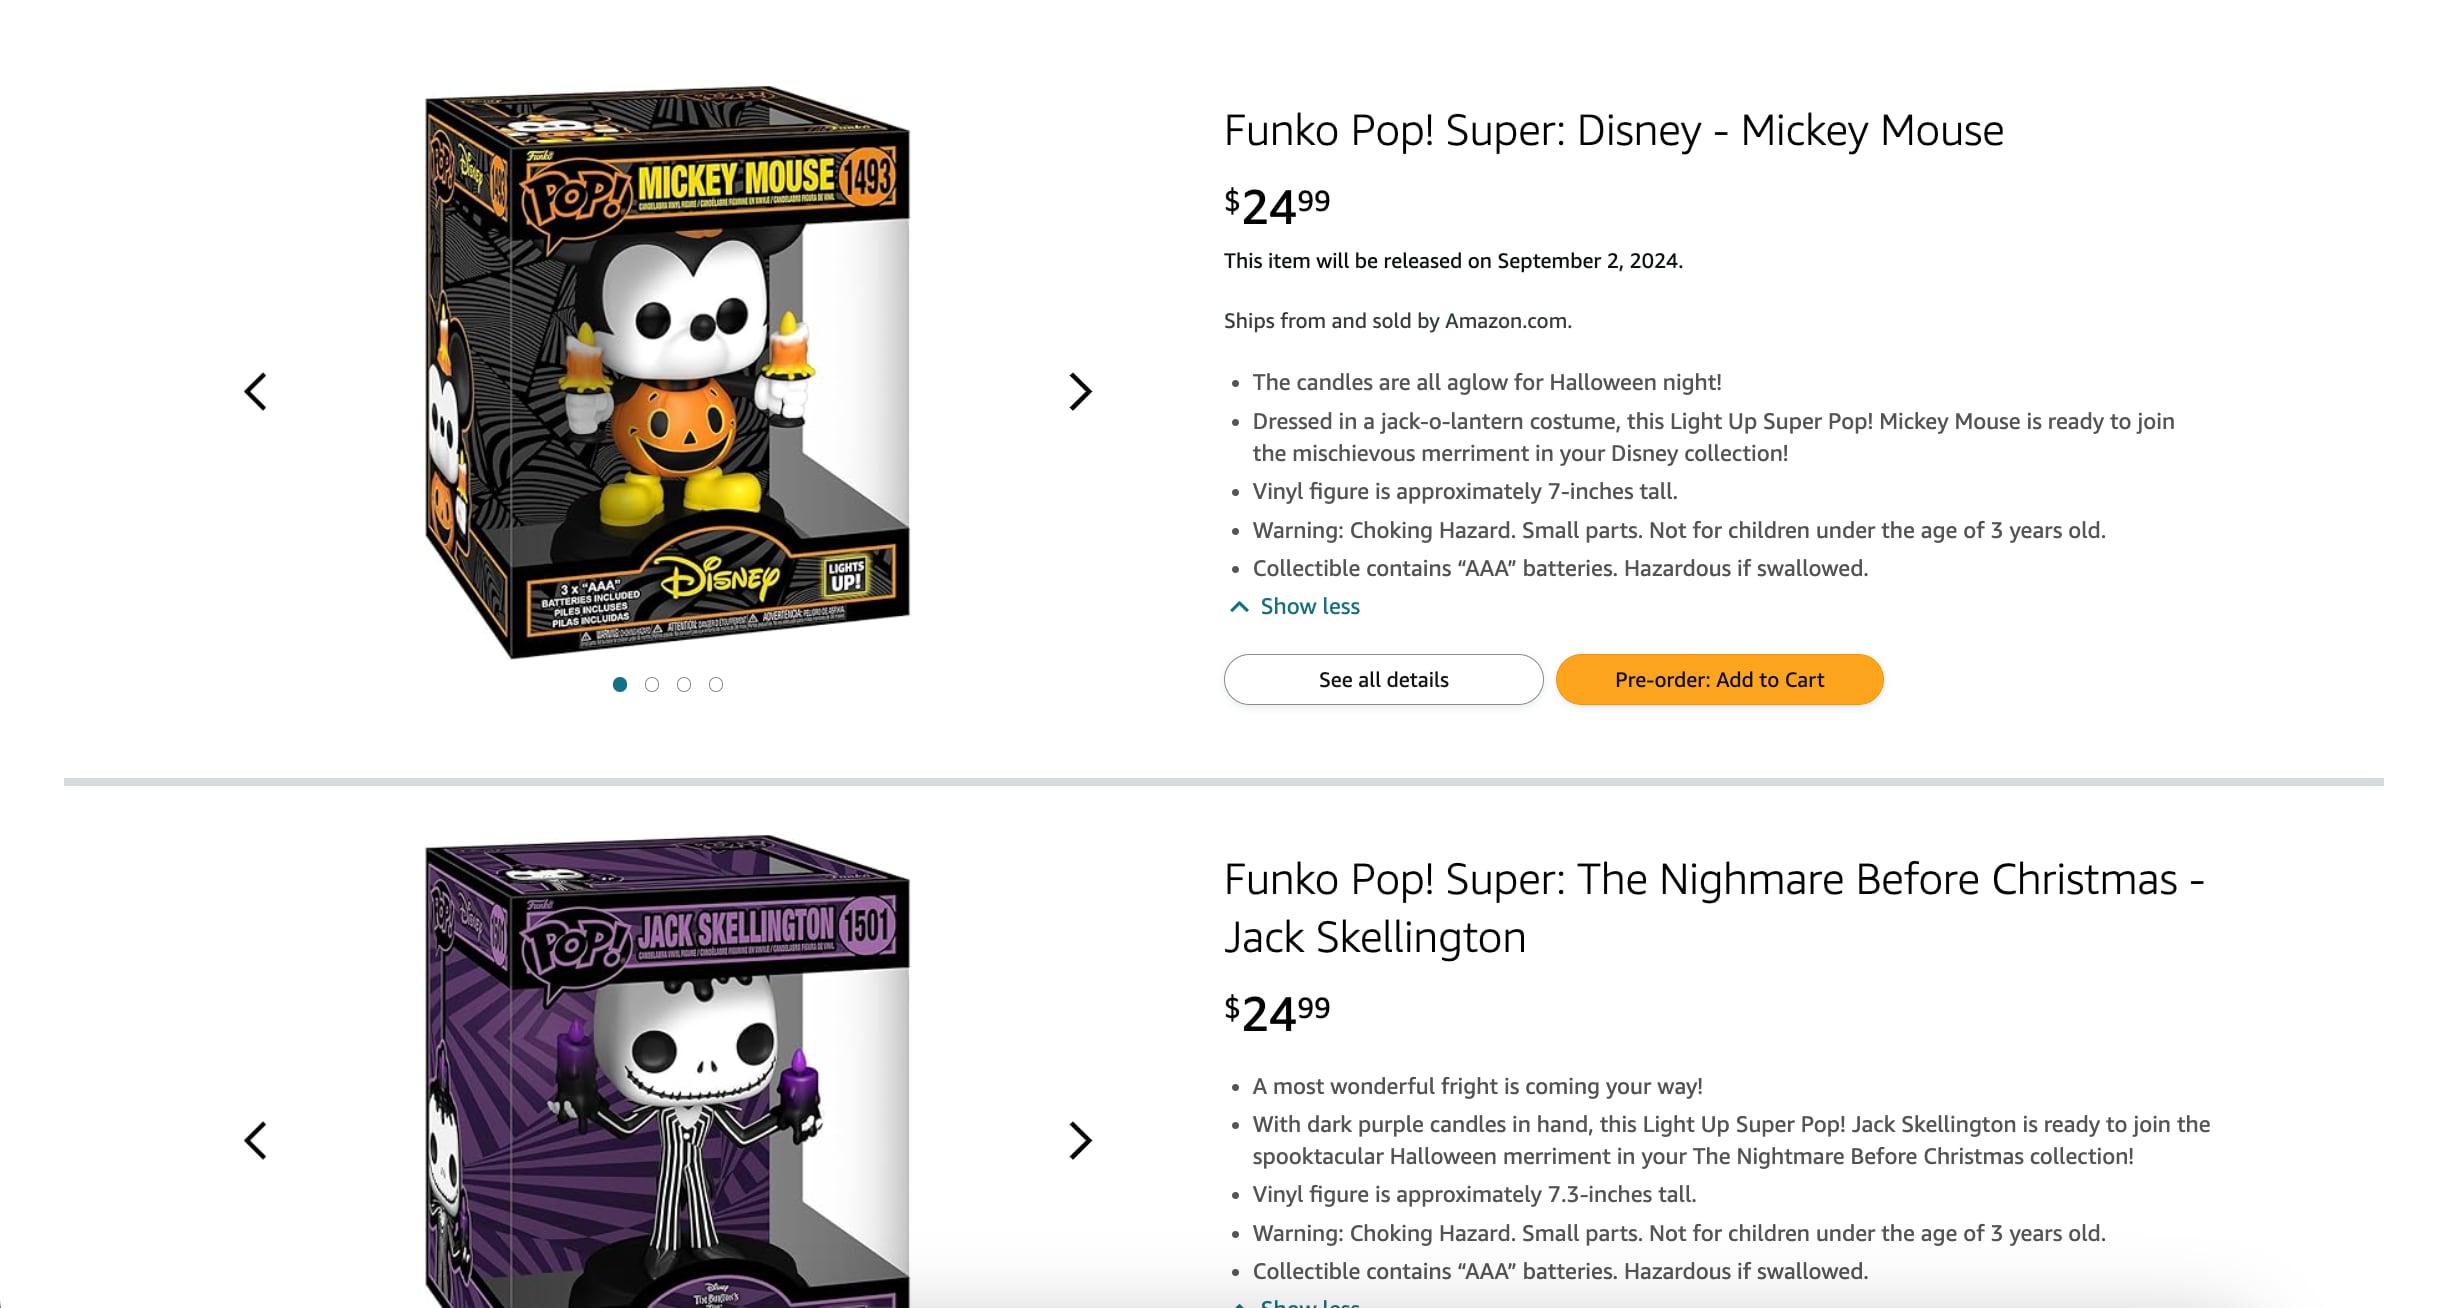The image size is (2438, 1308).
Task: Show next image of Mickey Mouse Funko
Action: [1080, 392]
